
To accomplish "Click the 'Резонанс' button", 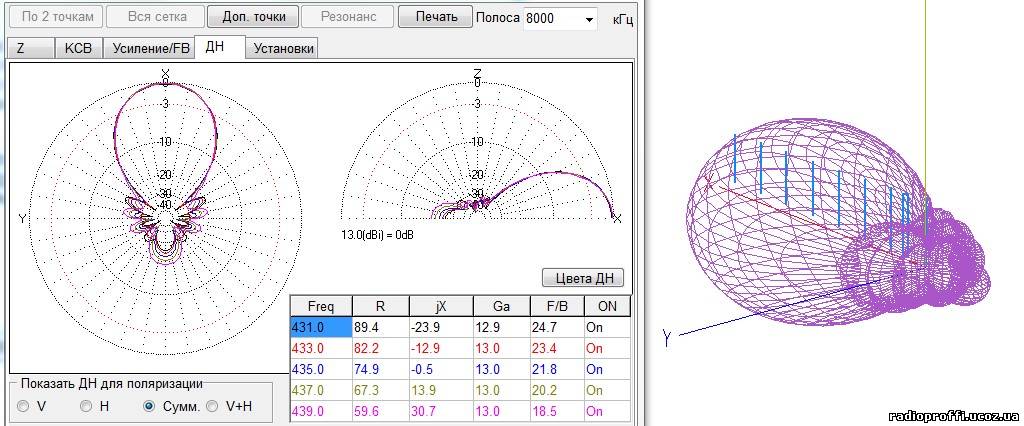I will 349,16.
